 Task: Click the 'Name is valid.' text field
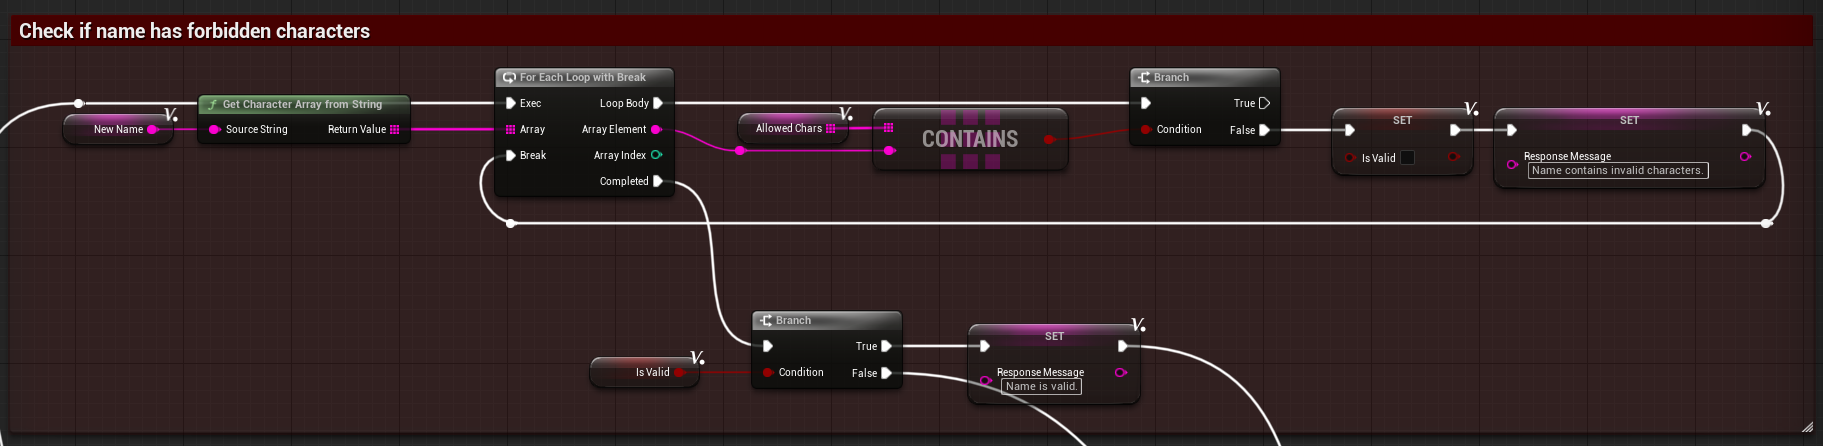pos(1040,387)
